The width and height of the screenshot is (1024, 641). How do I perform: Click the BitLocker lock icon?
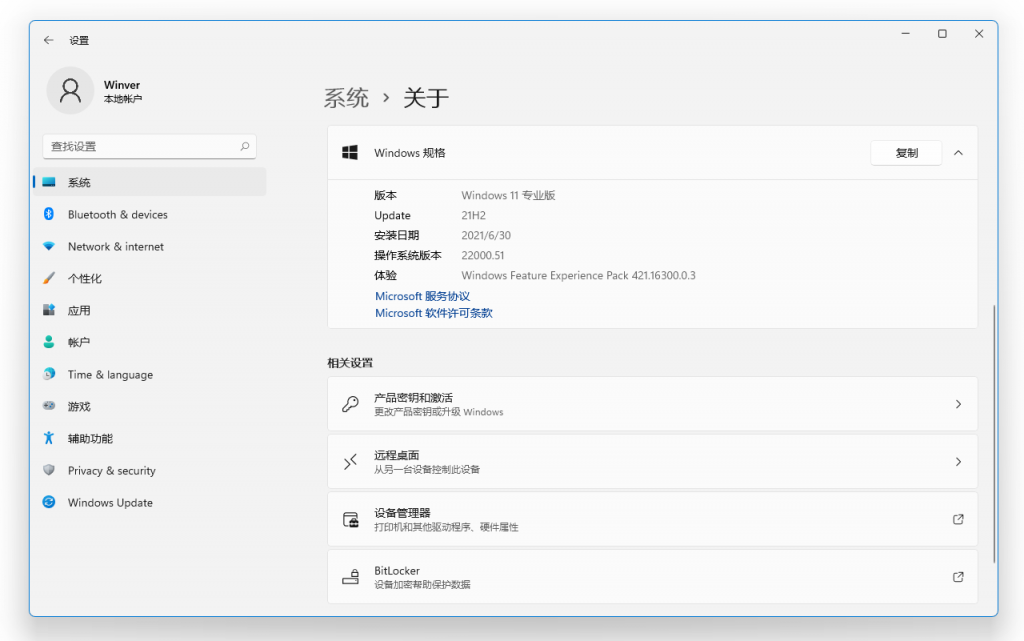tap(351, 576)
